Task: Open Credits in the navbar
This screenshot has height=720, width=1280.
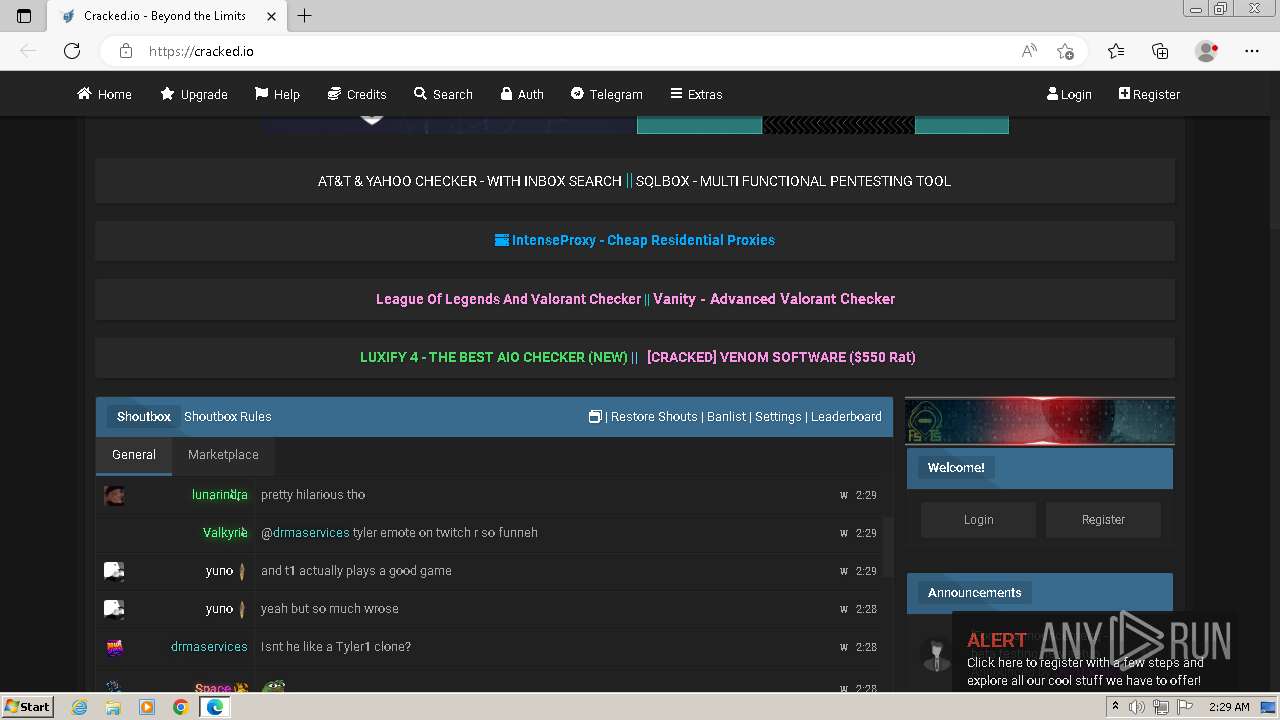Action: tap(357, 94)
